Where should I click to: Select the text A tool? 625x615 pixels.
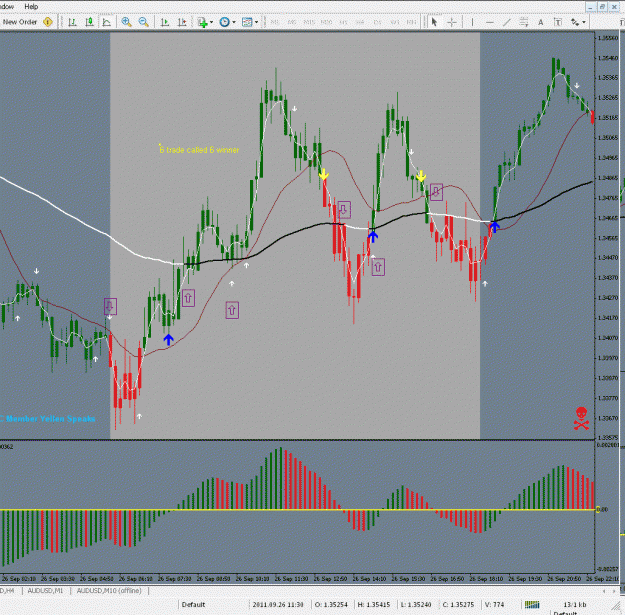click(x=541, y=22)
